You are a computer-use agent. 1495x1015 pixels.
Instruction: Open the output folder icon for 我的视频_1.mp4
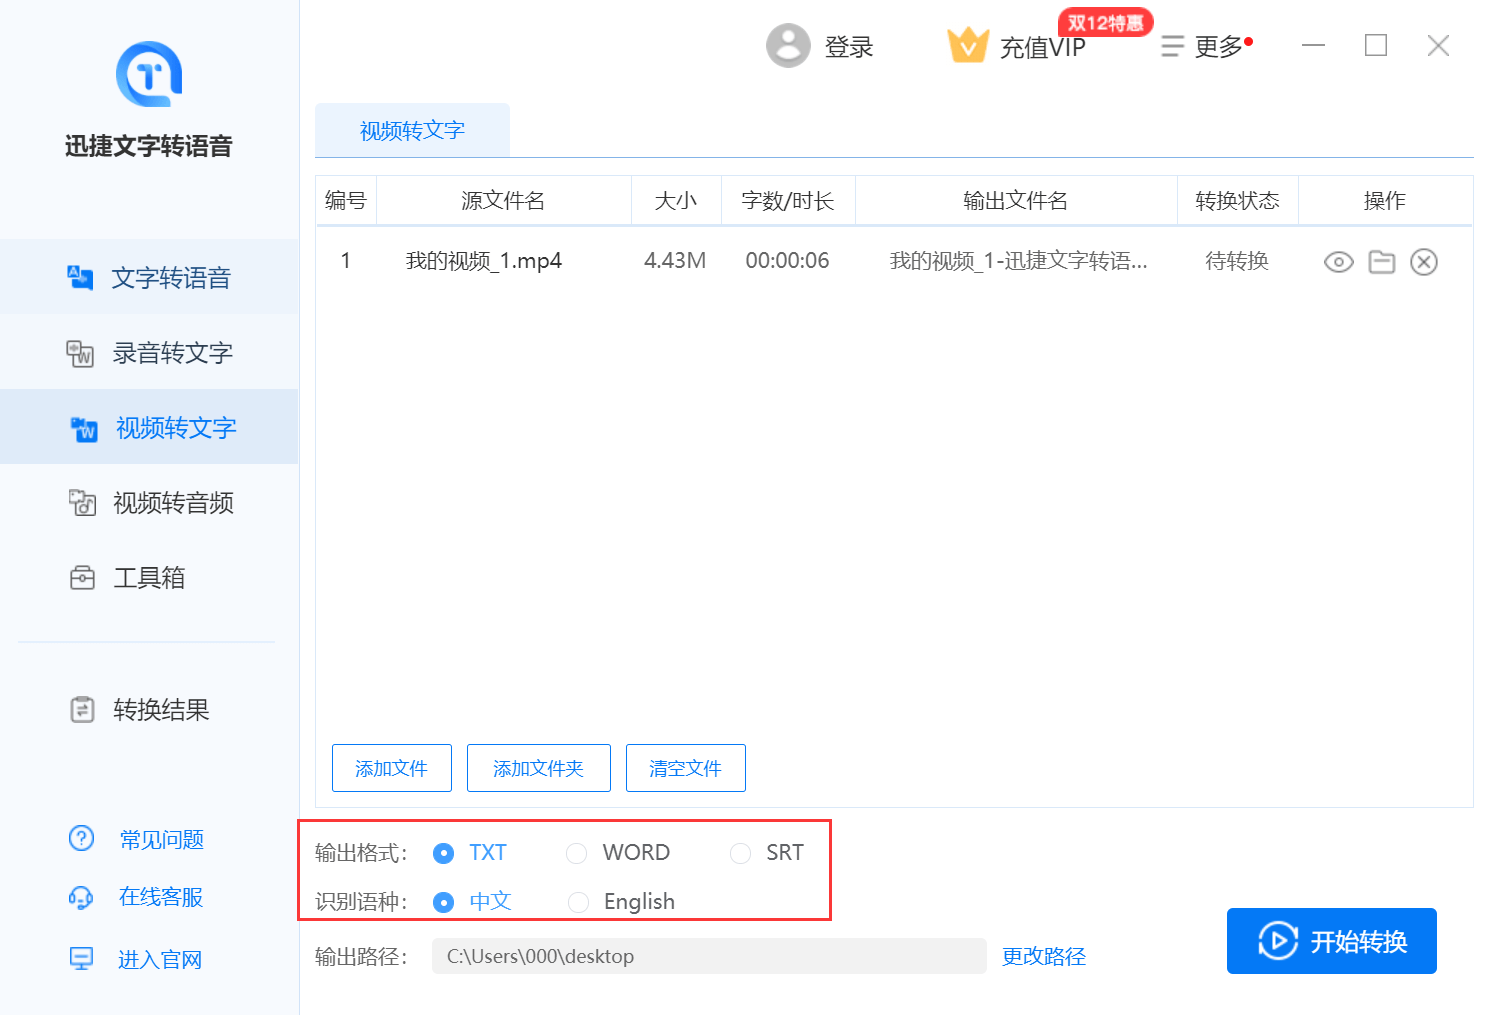click(1381, 261)
